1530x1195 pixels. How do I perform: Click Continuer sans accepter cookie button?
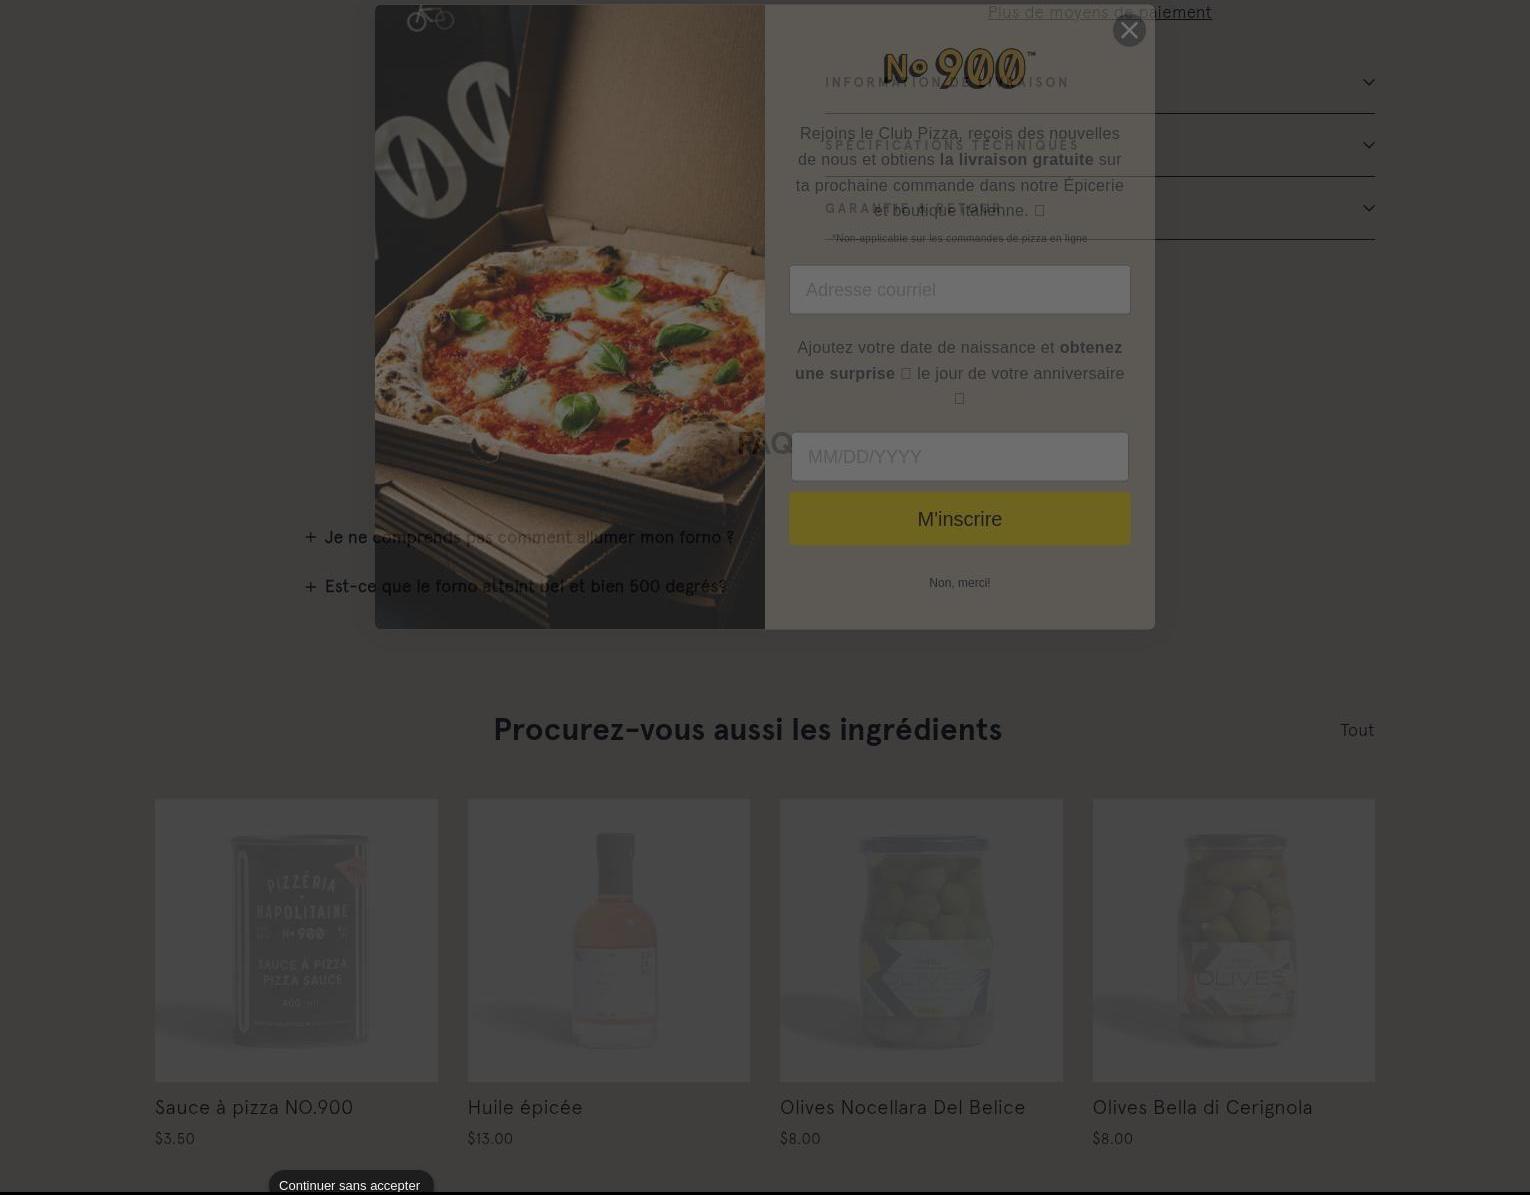pos(350,1185)
